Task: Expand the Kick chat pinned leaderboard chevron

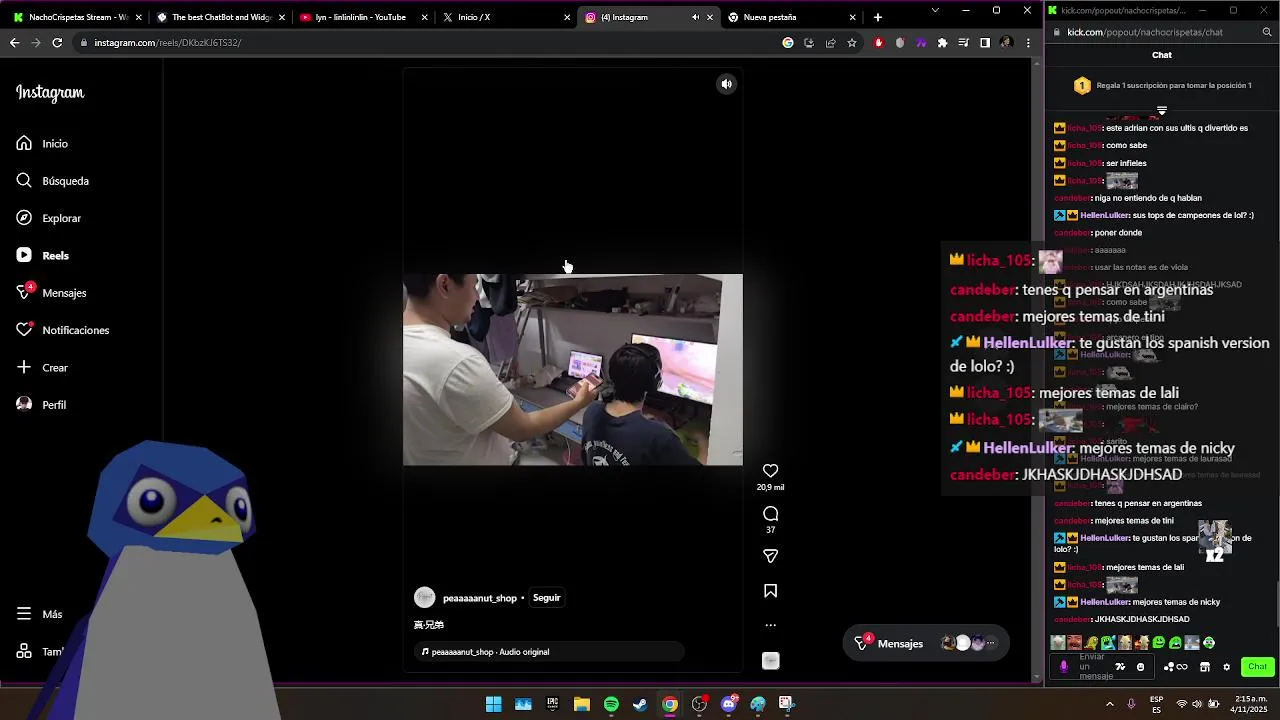Action: [x=1162, y=110]
